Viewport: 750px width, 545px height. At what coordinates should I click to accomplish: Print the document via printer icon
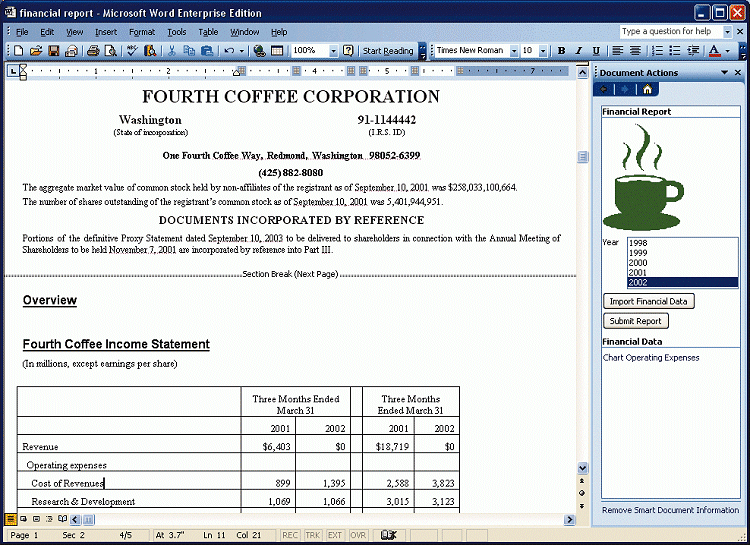pyautogui.click(x=93, y=51)
